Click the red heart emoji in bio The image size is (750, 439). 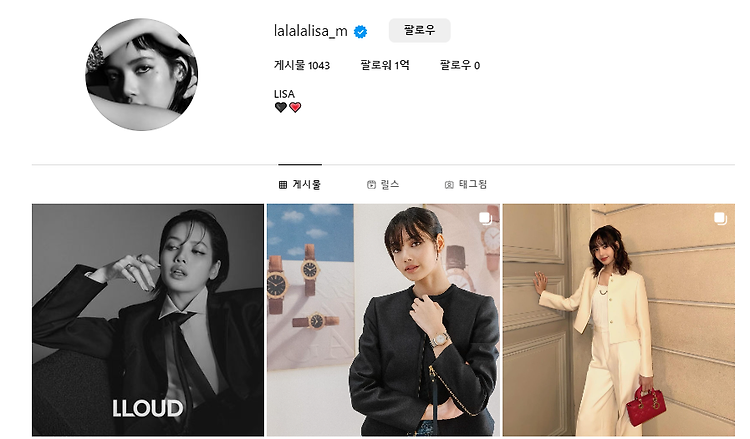click(x=295, y=108)
